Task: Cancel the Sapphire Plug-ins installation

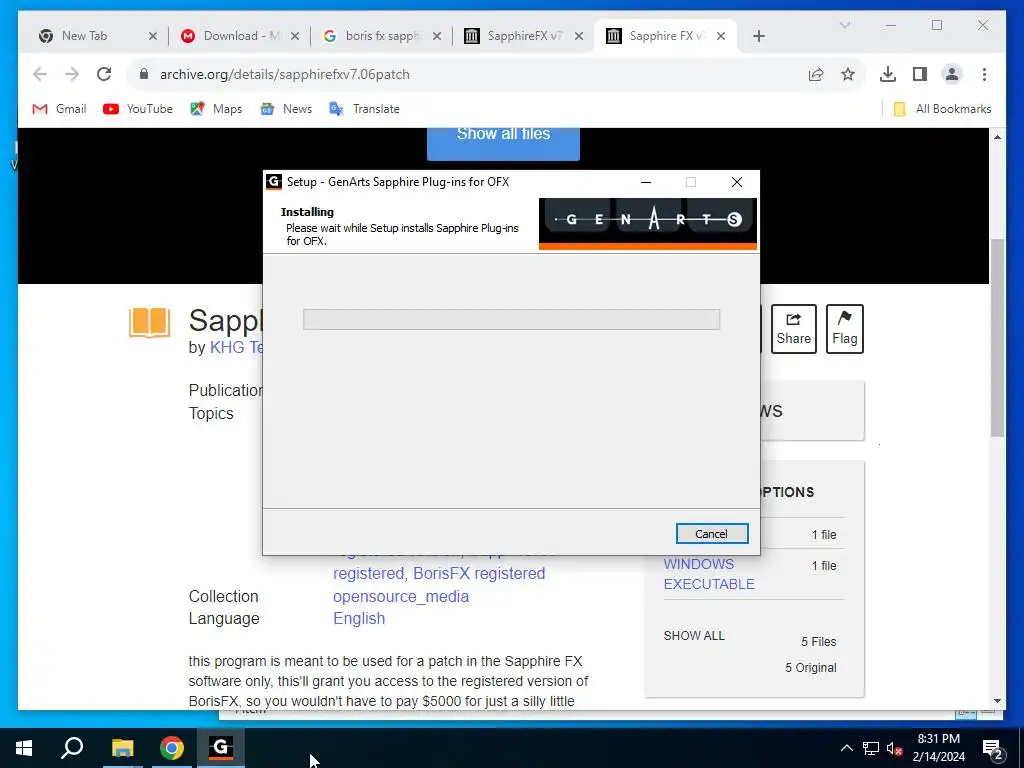Action: click(x=712, y=534)
